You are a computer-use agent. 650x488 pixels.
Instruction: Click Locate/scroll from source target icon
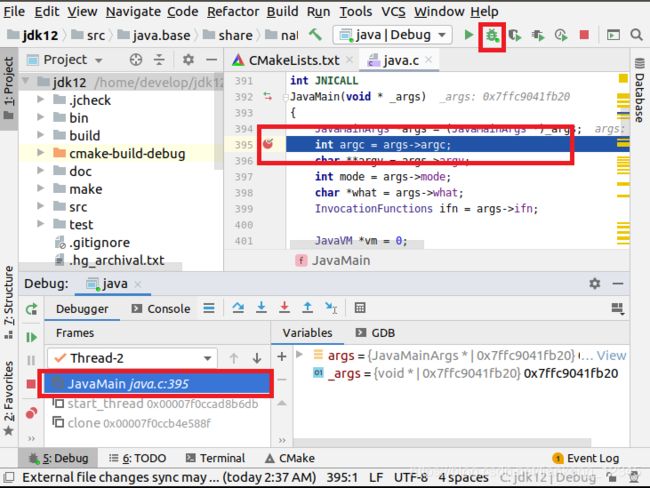pyautogui.click(x=136, y=60)
